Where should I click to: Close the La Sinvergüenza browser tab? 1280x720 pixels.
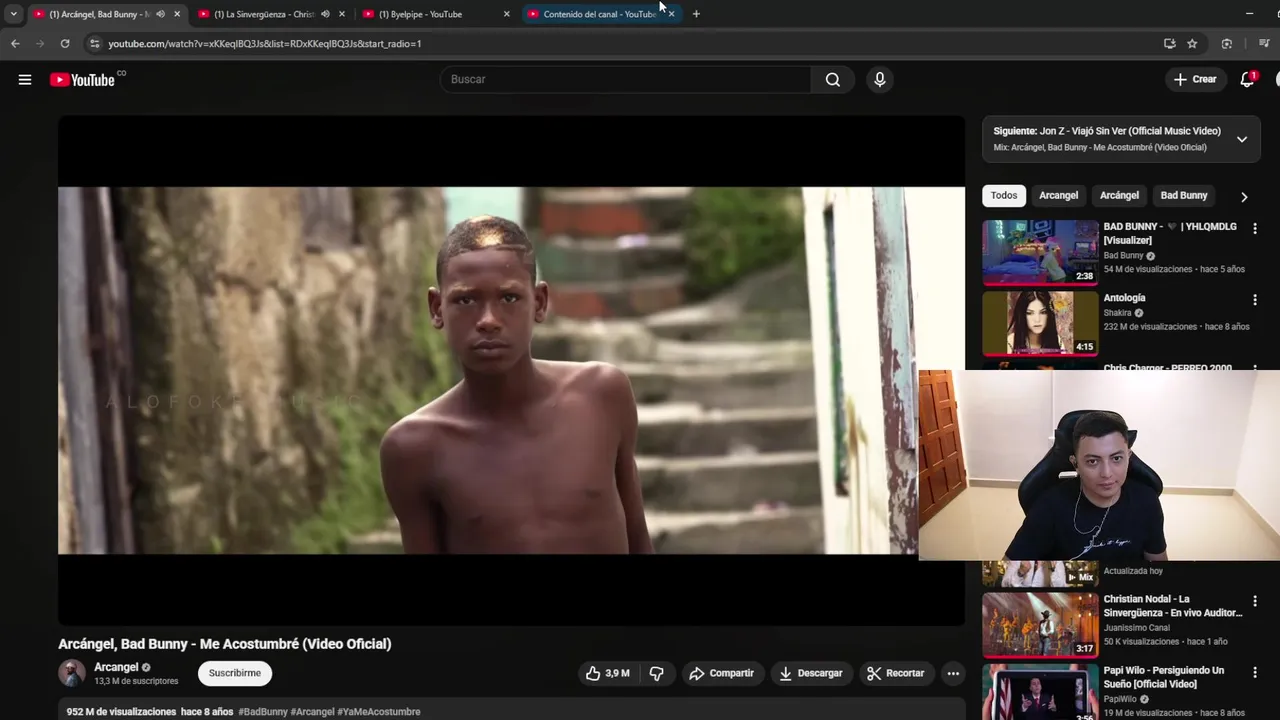[x=342, y=14]
